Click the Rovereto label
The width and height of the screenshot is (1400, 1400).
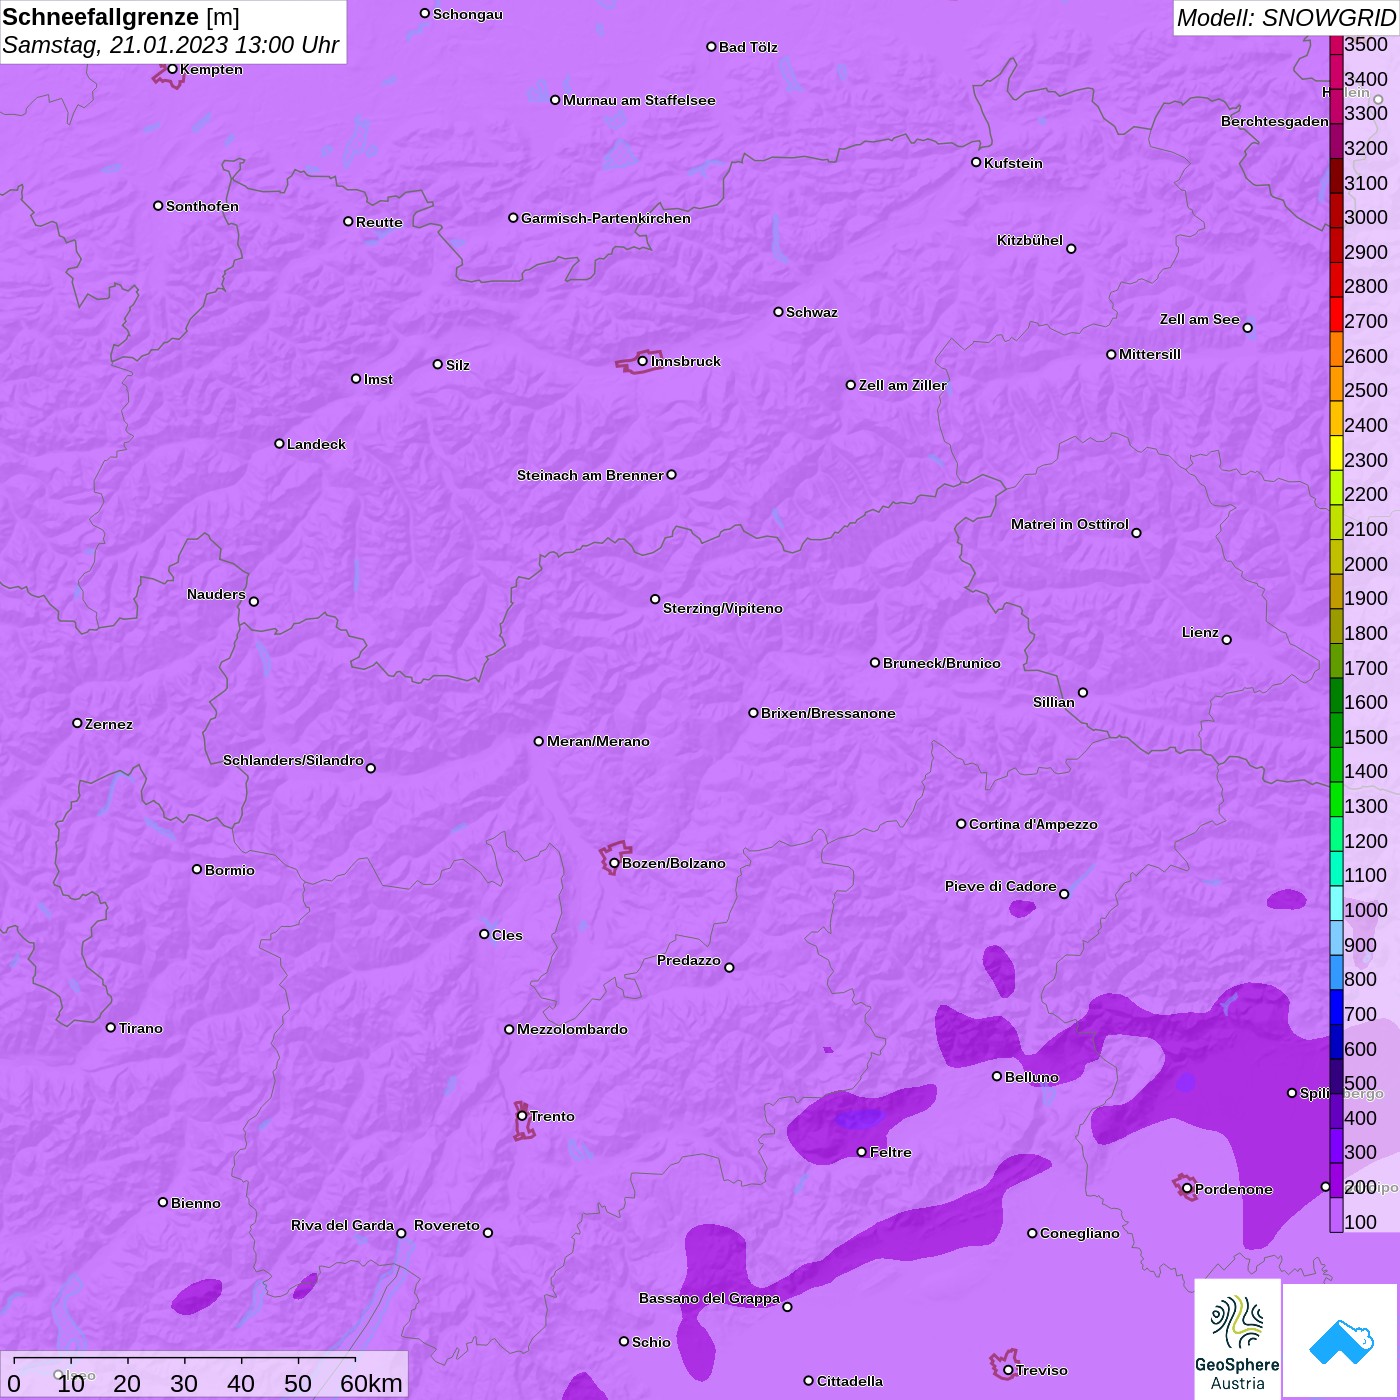click(447, 1225)
